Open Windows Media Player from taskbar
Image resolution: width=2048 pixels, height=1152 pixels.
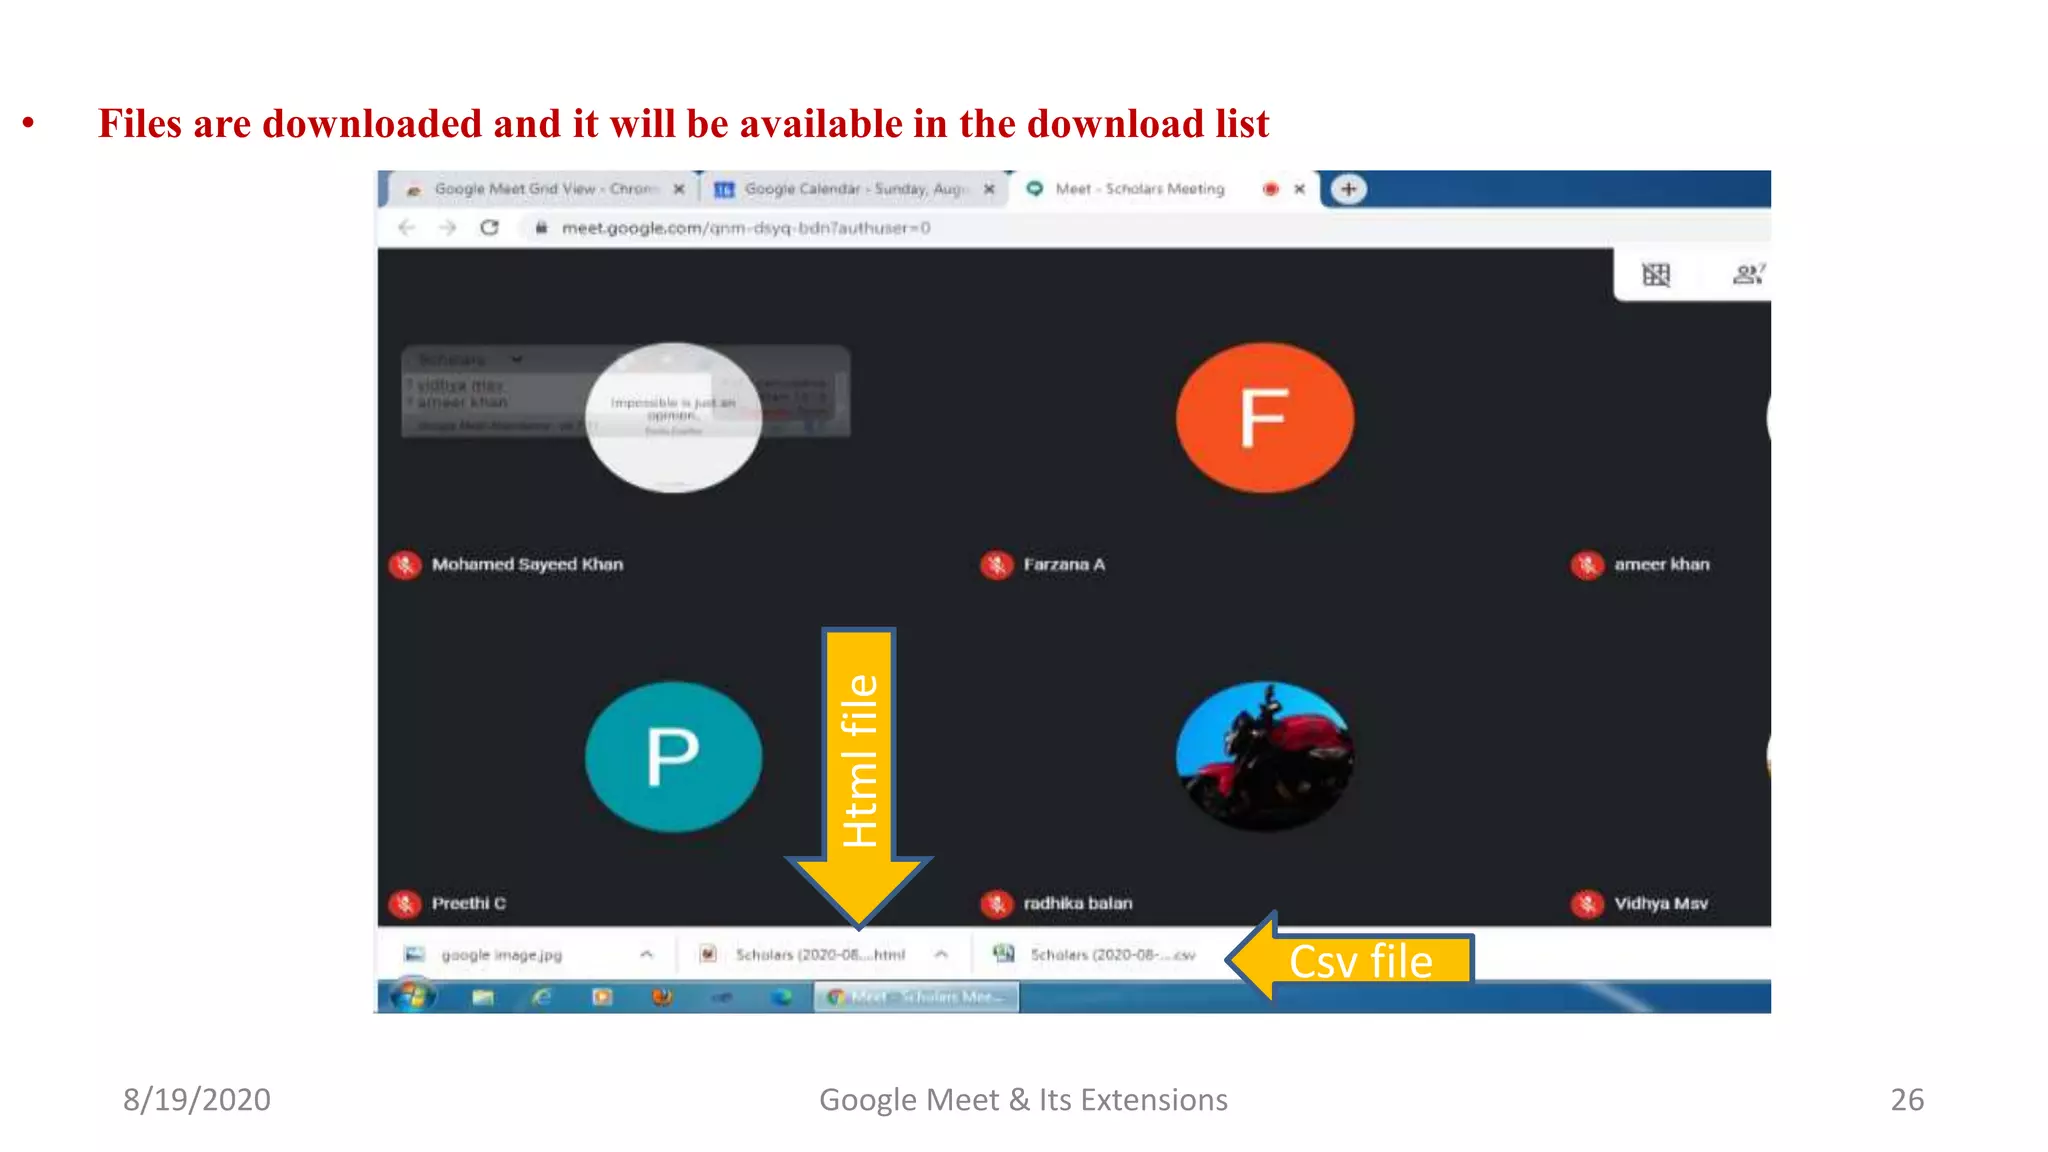coord(602,997)
